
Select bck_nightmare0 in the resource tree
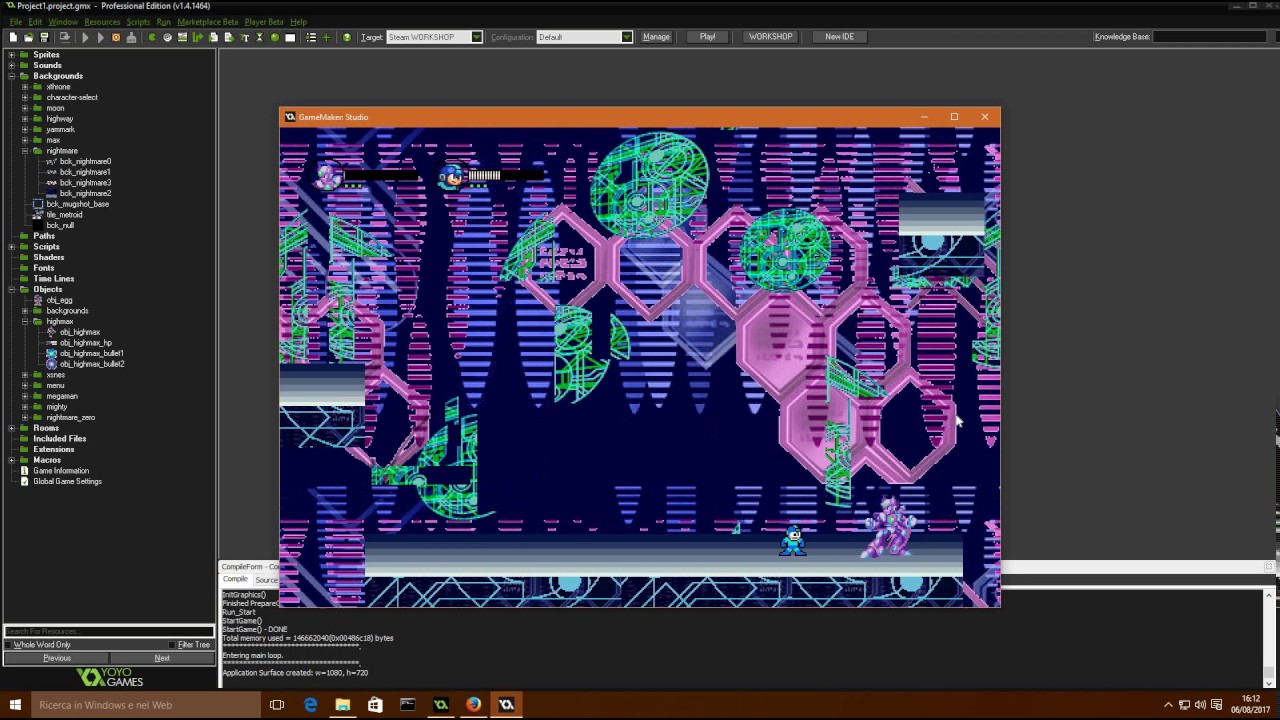[85, 161]
